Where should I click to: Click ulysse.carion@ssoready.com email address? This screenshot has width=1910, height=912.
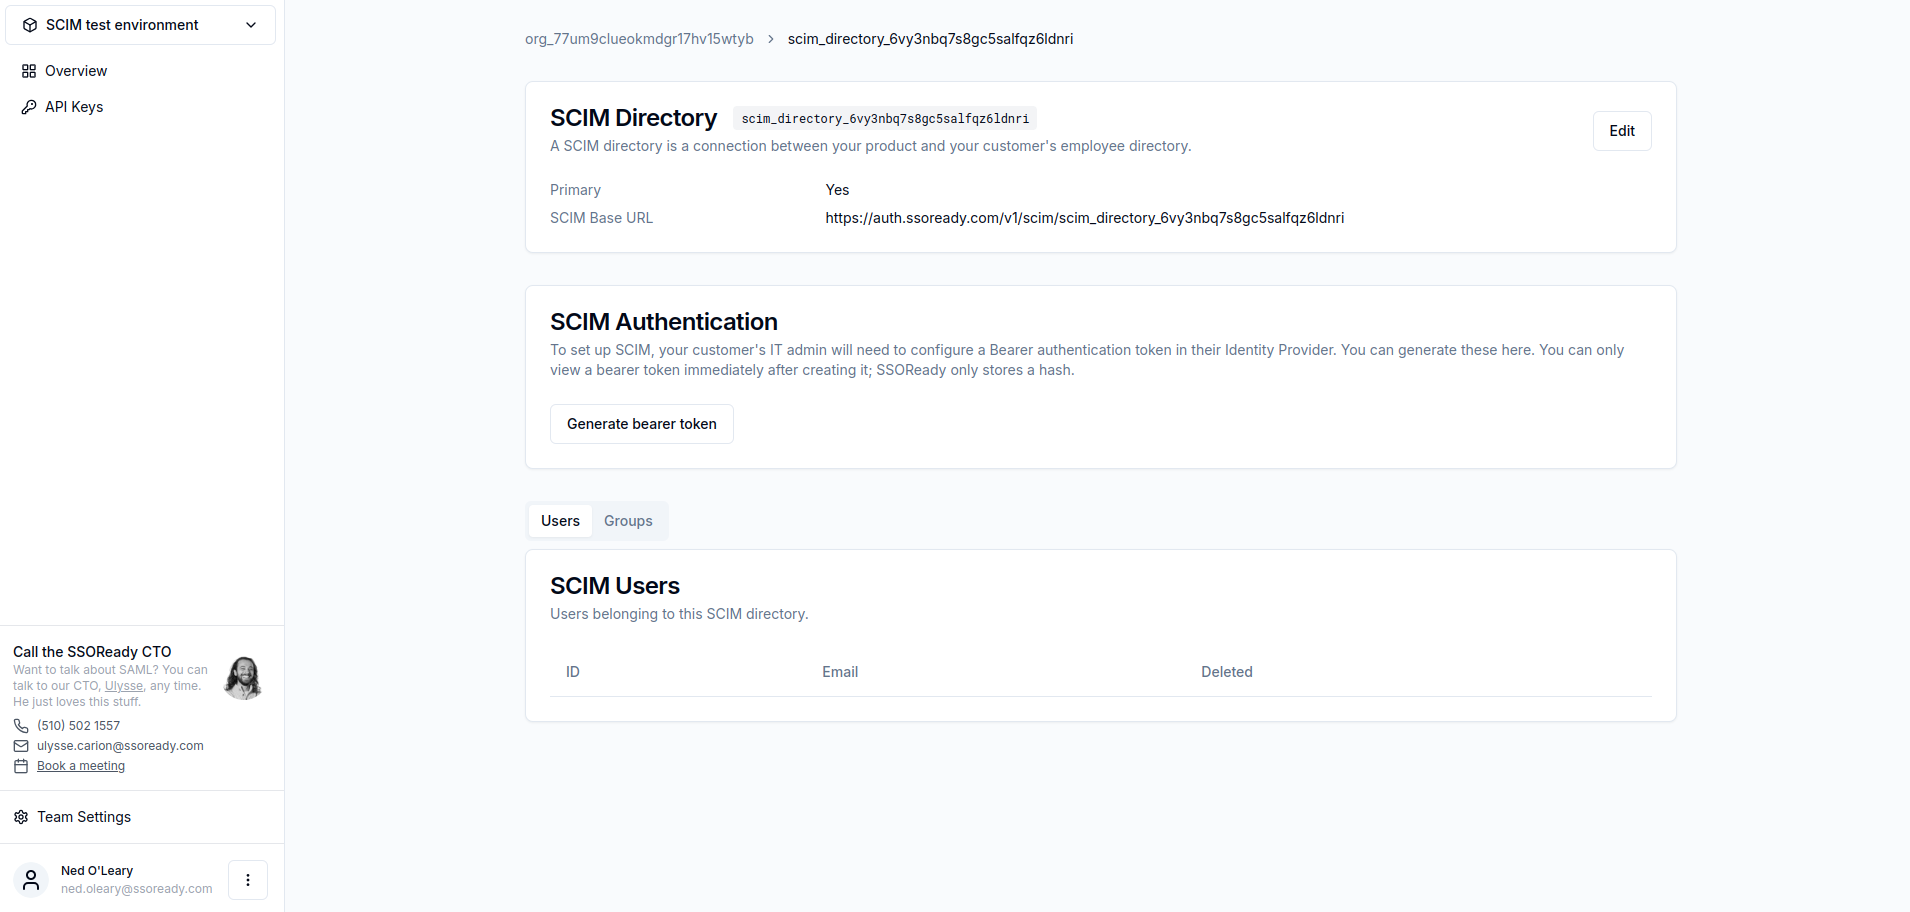[x=120, y=746]
